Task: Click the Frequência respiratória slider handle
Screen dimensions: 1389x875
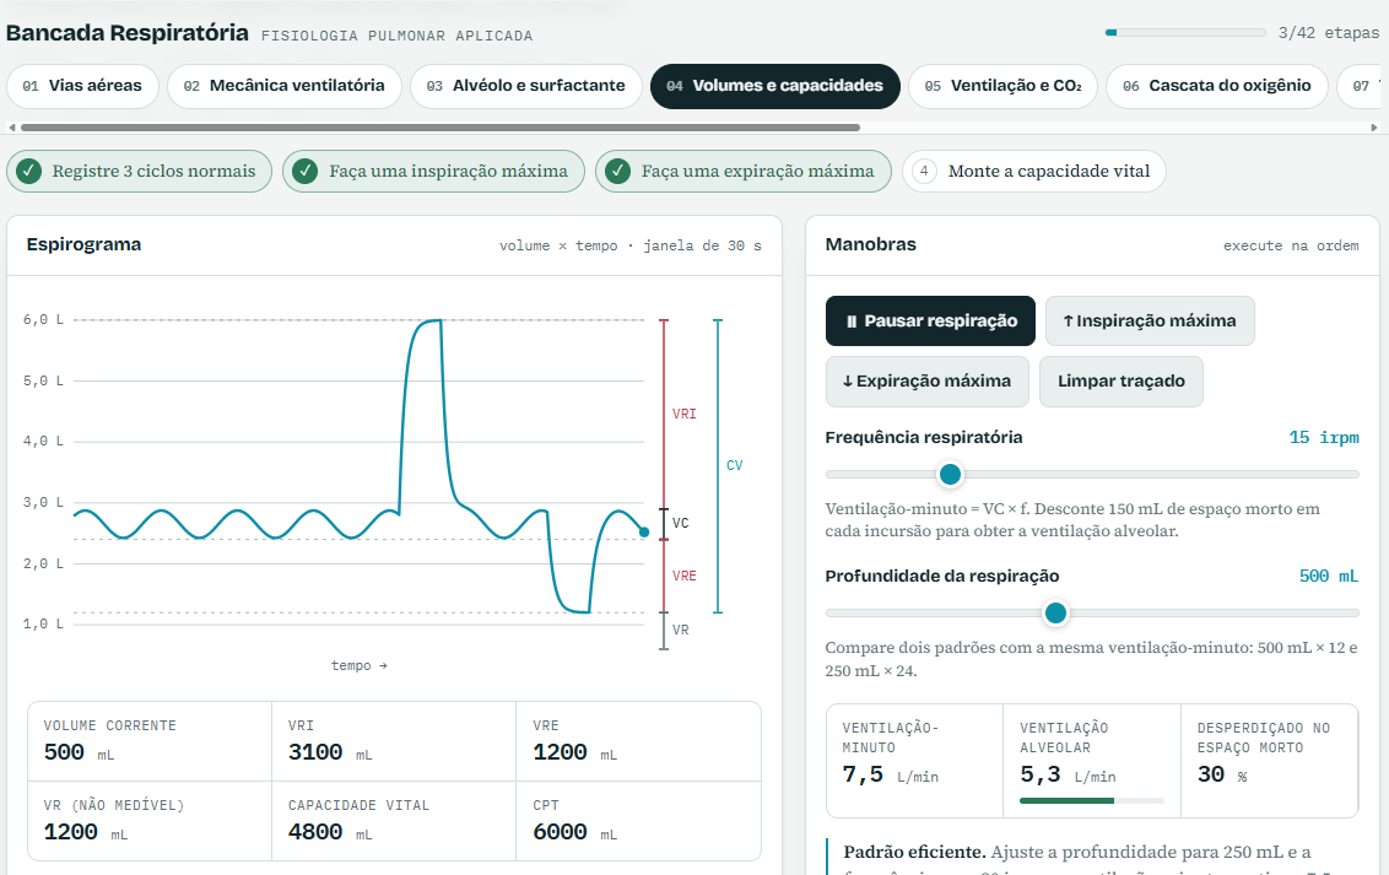Action: 950,474
